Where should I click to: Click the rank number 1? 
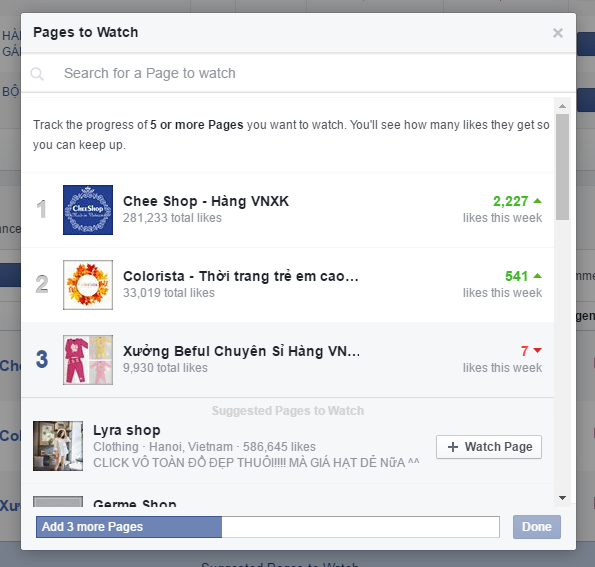(x=42, y=209)
